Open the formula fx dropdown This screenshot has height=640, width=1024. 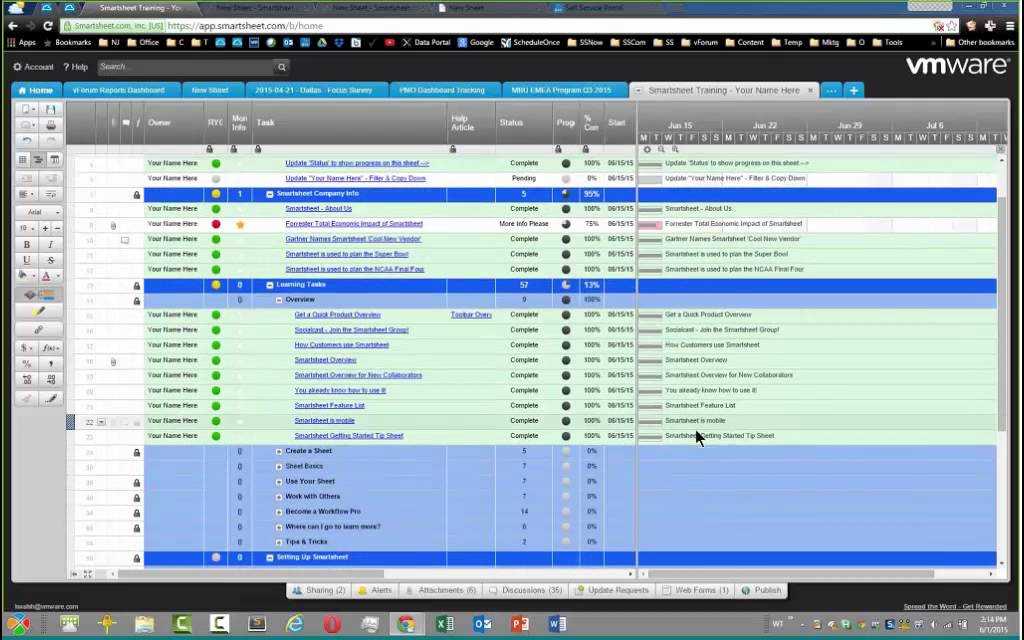tap(51, 348)
